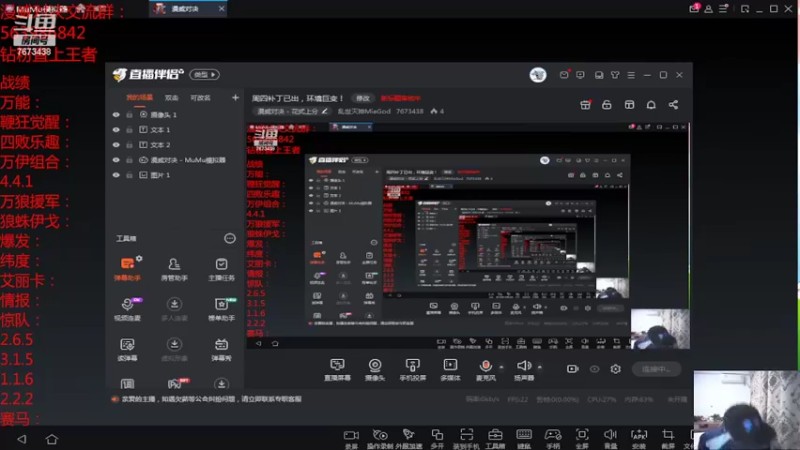
Task: Expand speaker options arrow
Action: point(540,367)
